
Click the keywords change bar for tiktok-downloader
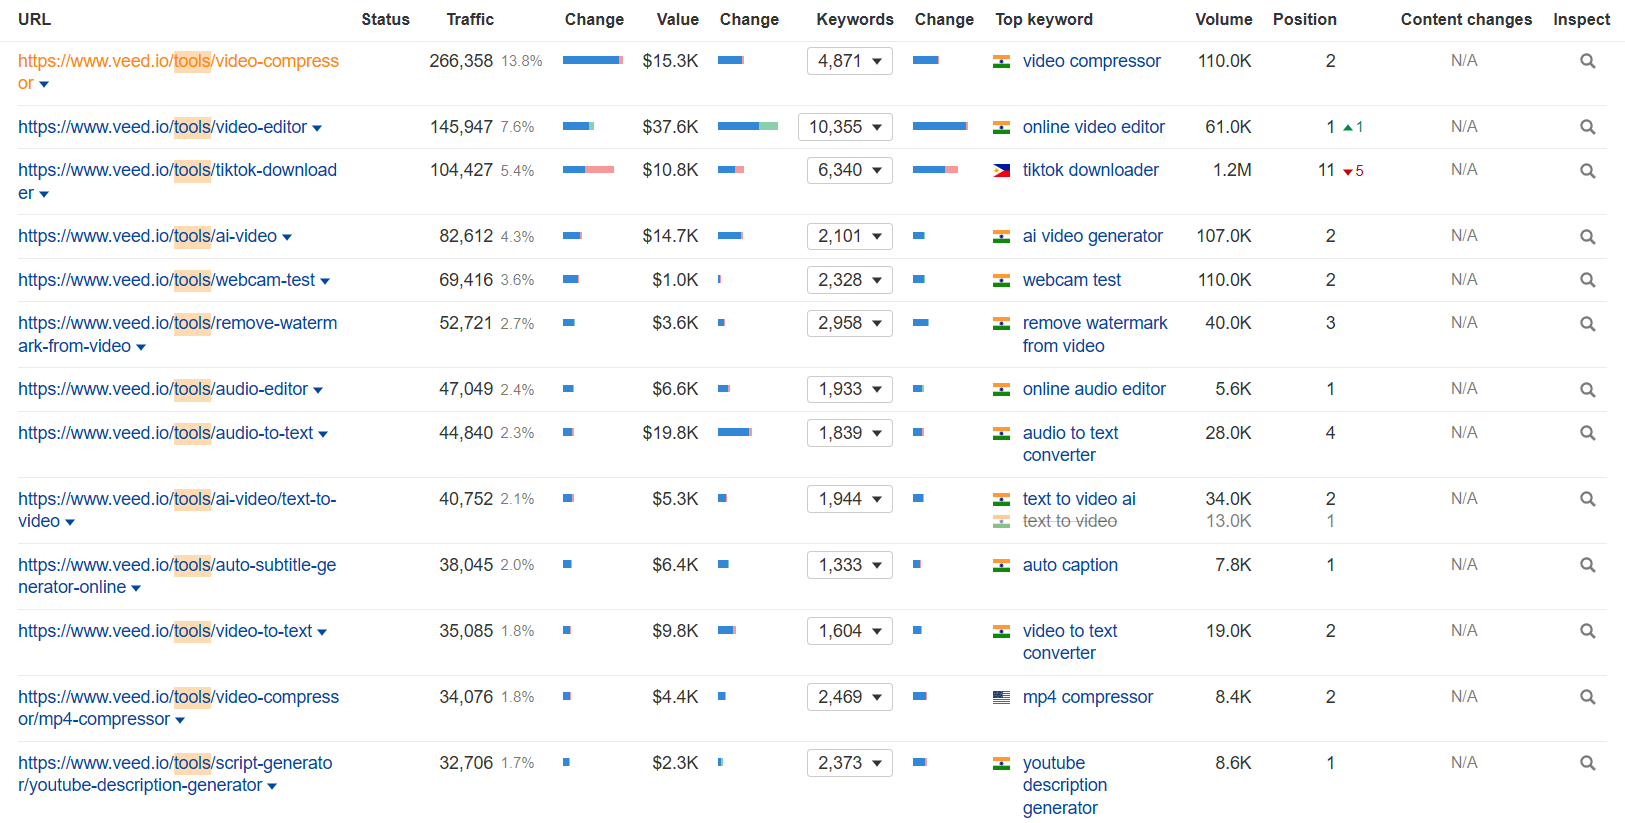(935, 170)
